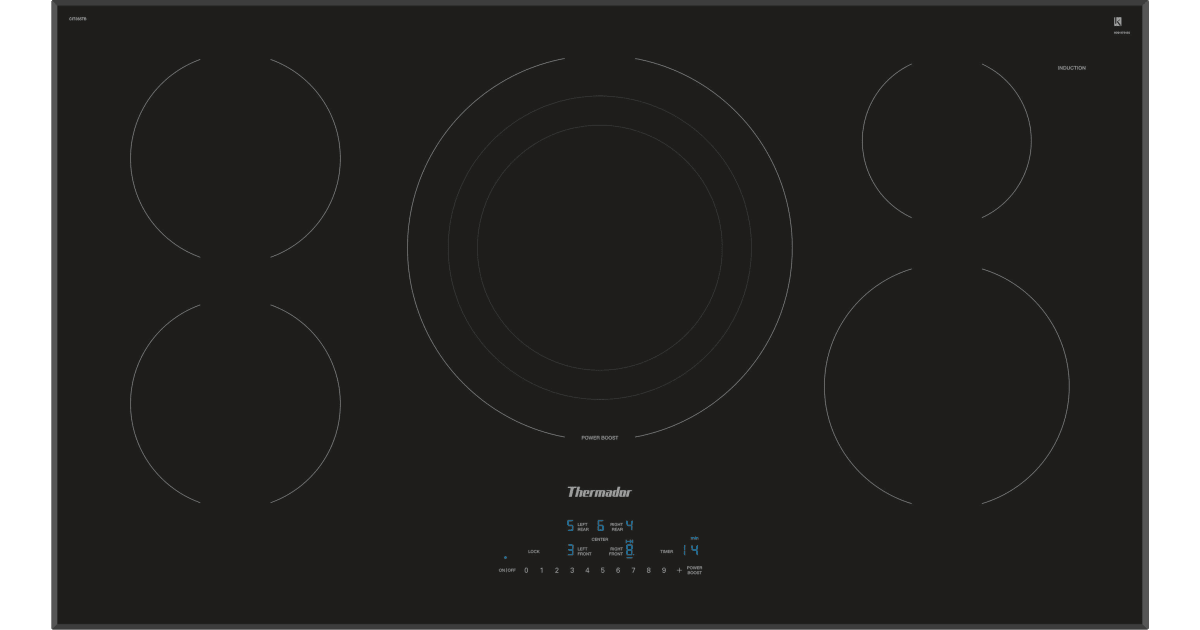The height and width of the screenshot is (630, 1200).
Task: Enable the LOCK control
Action: 533,551
